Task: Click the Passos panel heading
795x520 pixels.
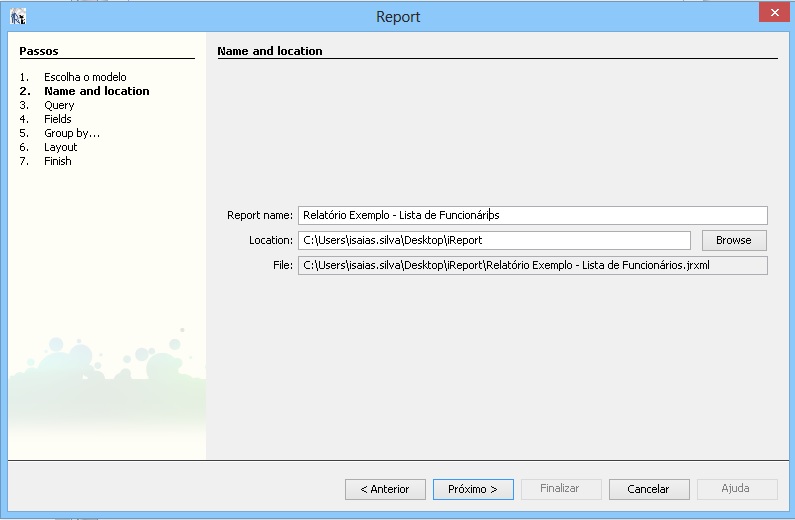Action: [x=39, y=50]
